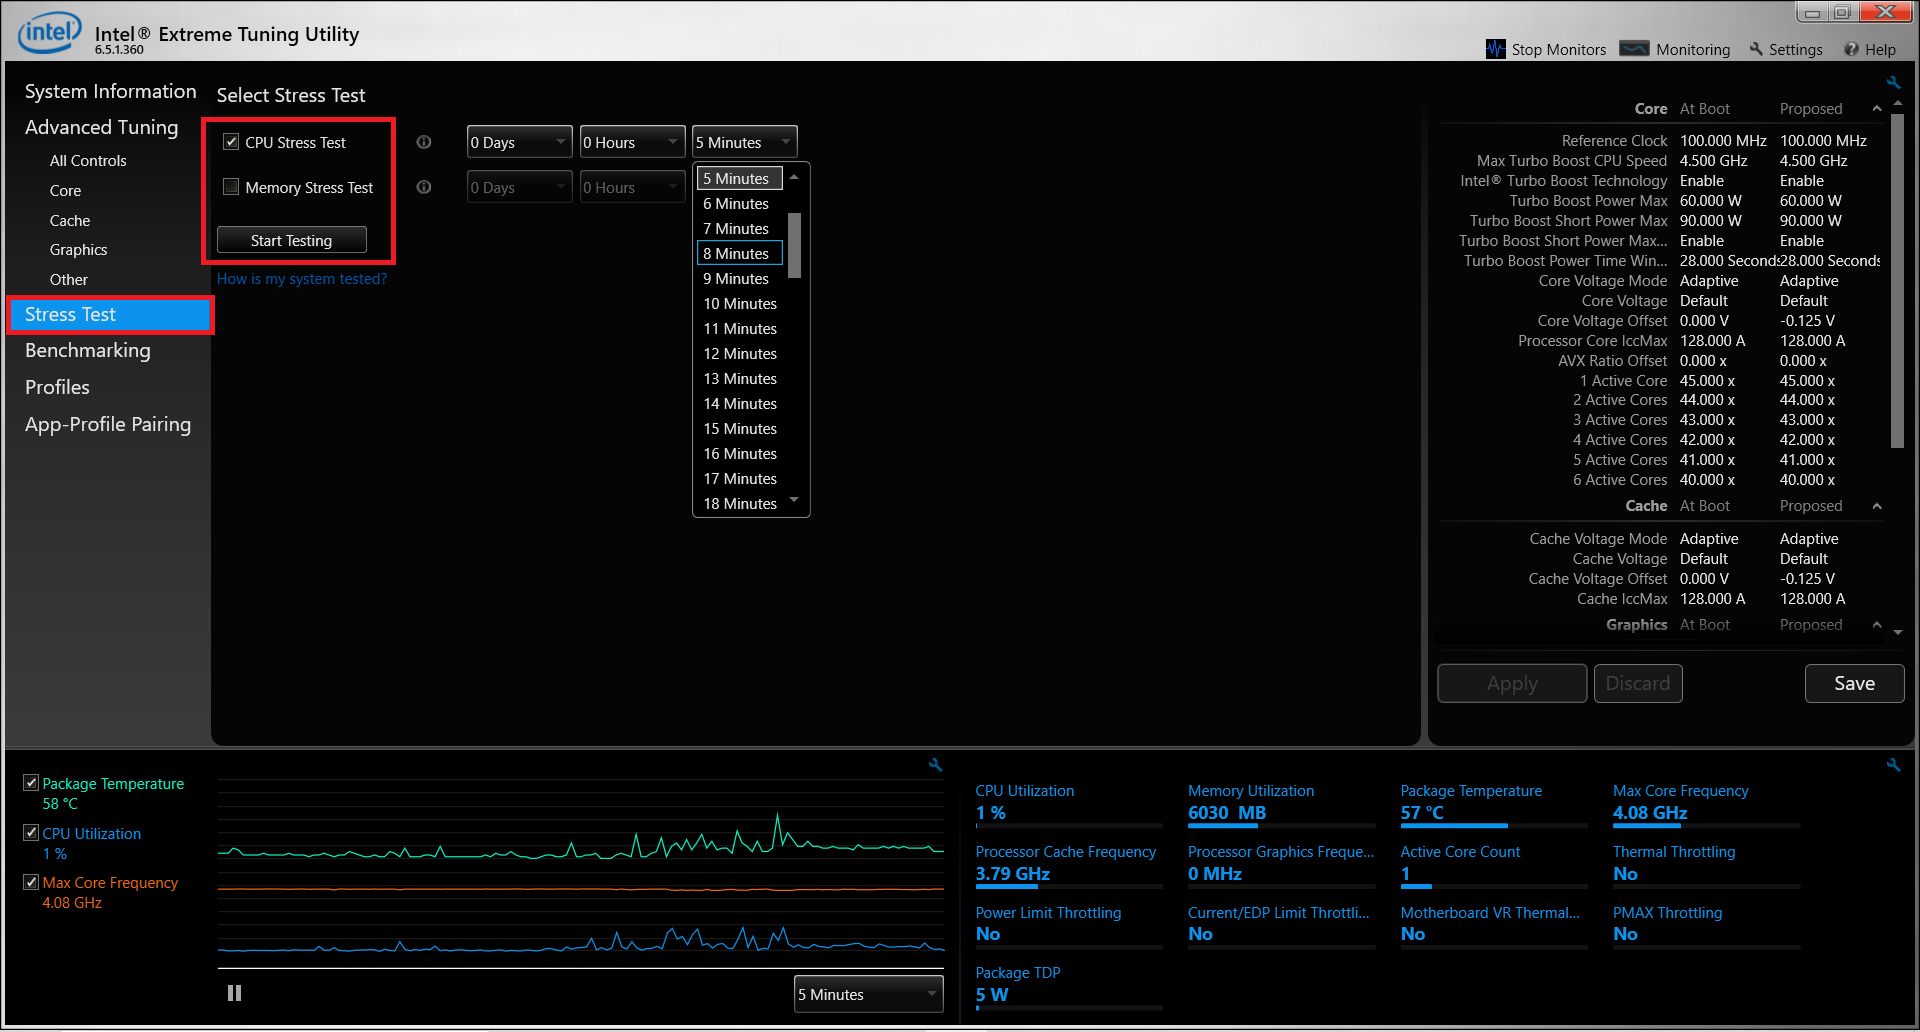1920x1032 pixels.
Task: Enable the Memory Stress Test checkbox
Action: (231, 186)
